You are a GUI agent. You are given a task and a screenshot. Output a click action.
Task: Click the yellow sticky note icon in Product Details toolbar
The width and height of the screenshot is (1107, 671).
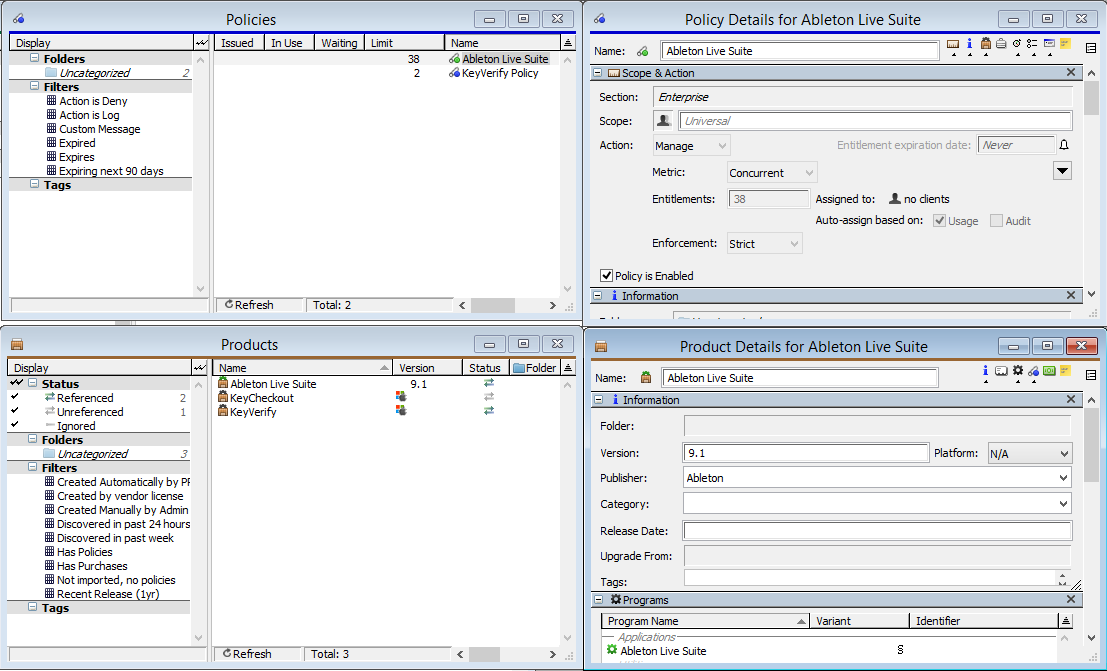point(1065,371)
